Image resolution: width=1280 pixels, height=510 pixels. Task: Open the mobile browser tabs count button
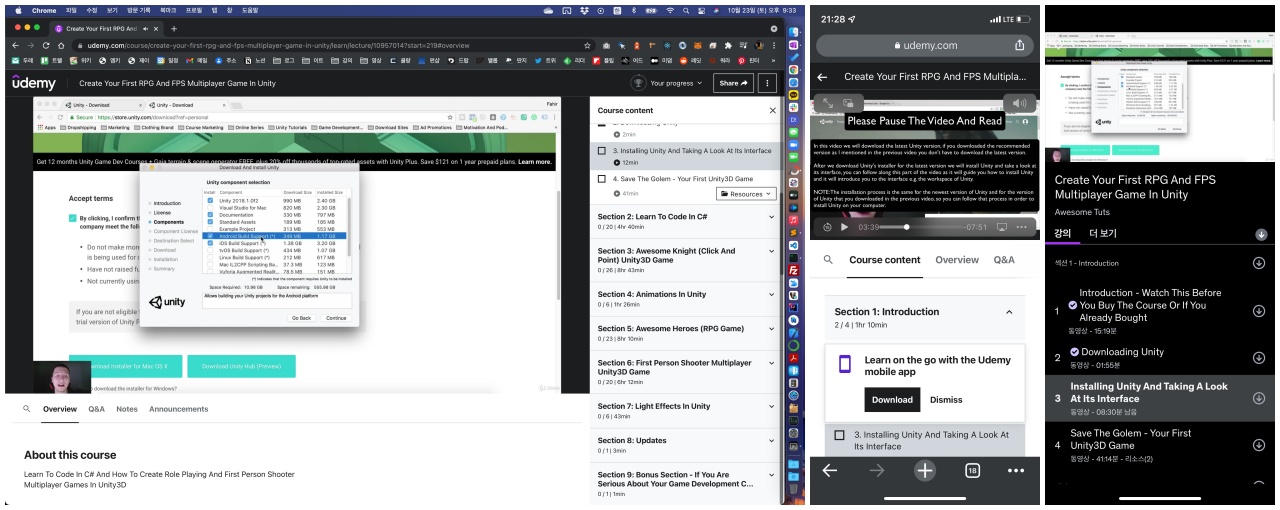(972, 470)
